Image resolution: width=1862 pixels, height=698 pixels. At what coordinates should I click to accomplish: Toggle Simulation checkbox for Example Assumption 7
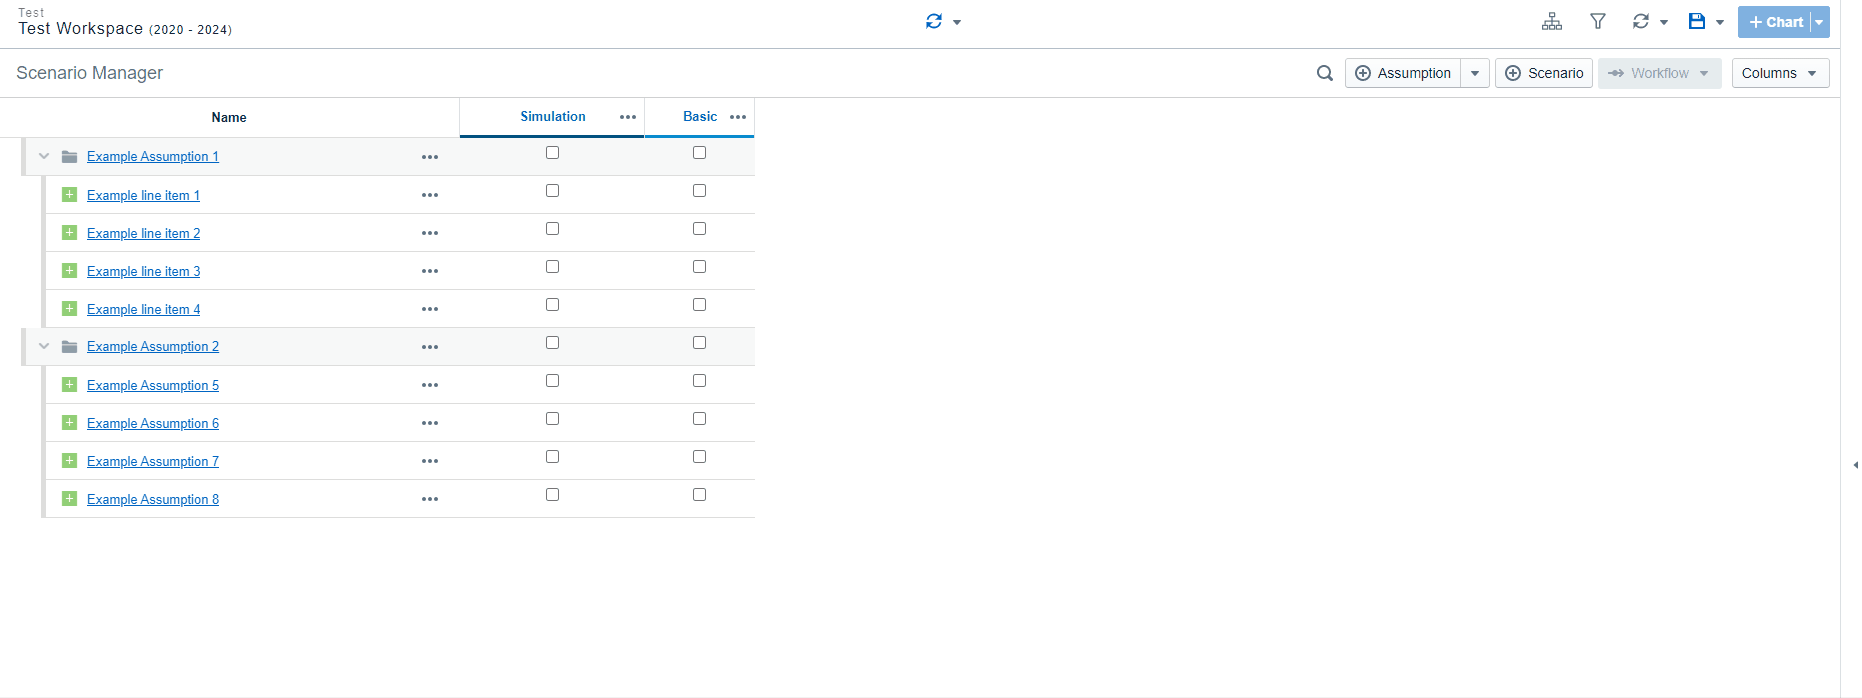coord(552,457)
